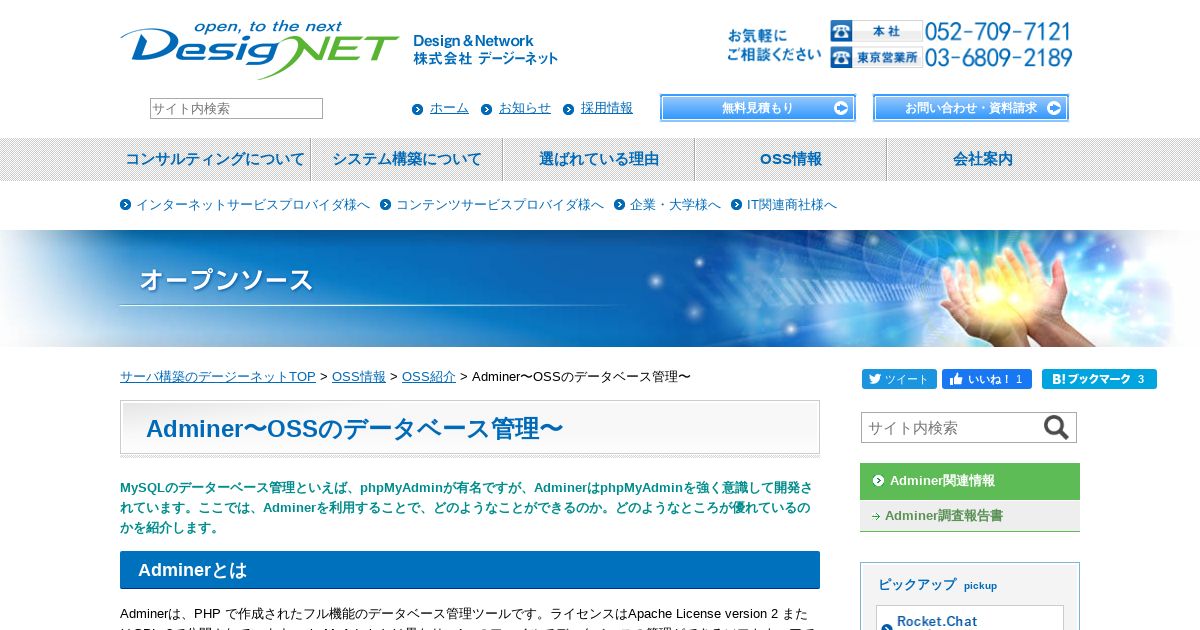Open the システム構築について menu
This screenshot has height=630, width=1200.
point(407,159)
